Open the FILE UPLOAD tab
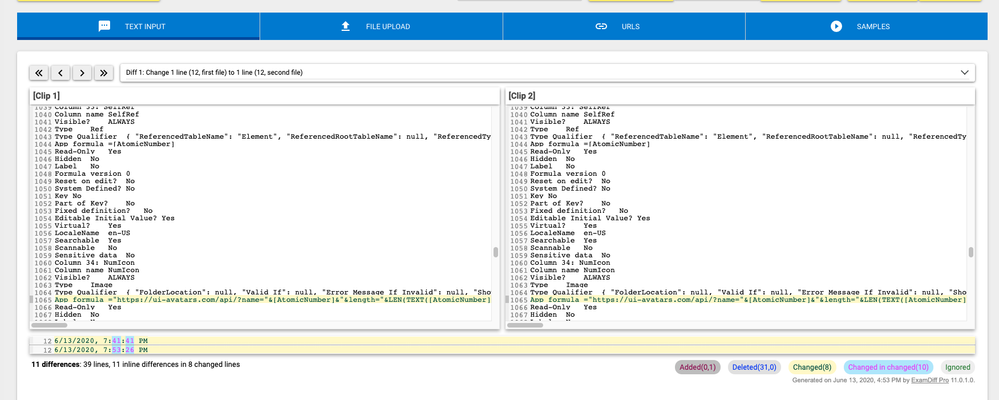The image size is (999, 400). click(381, 26)
